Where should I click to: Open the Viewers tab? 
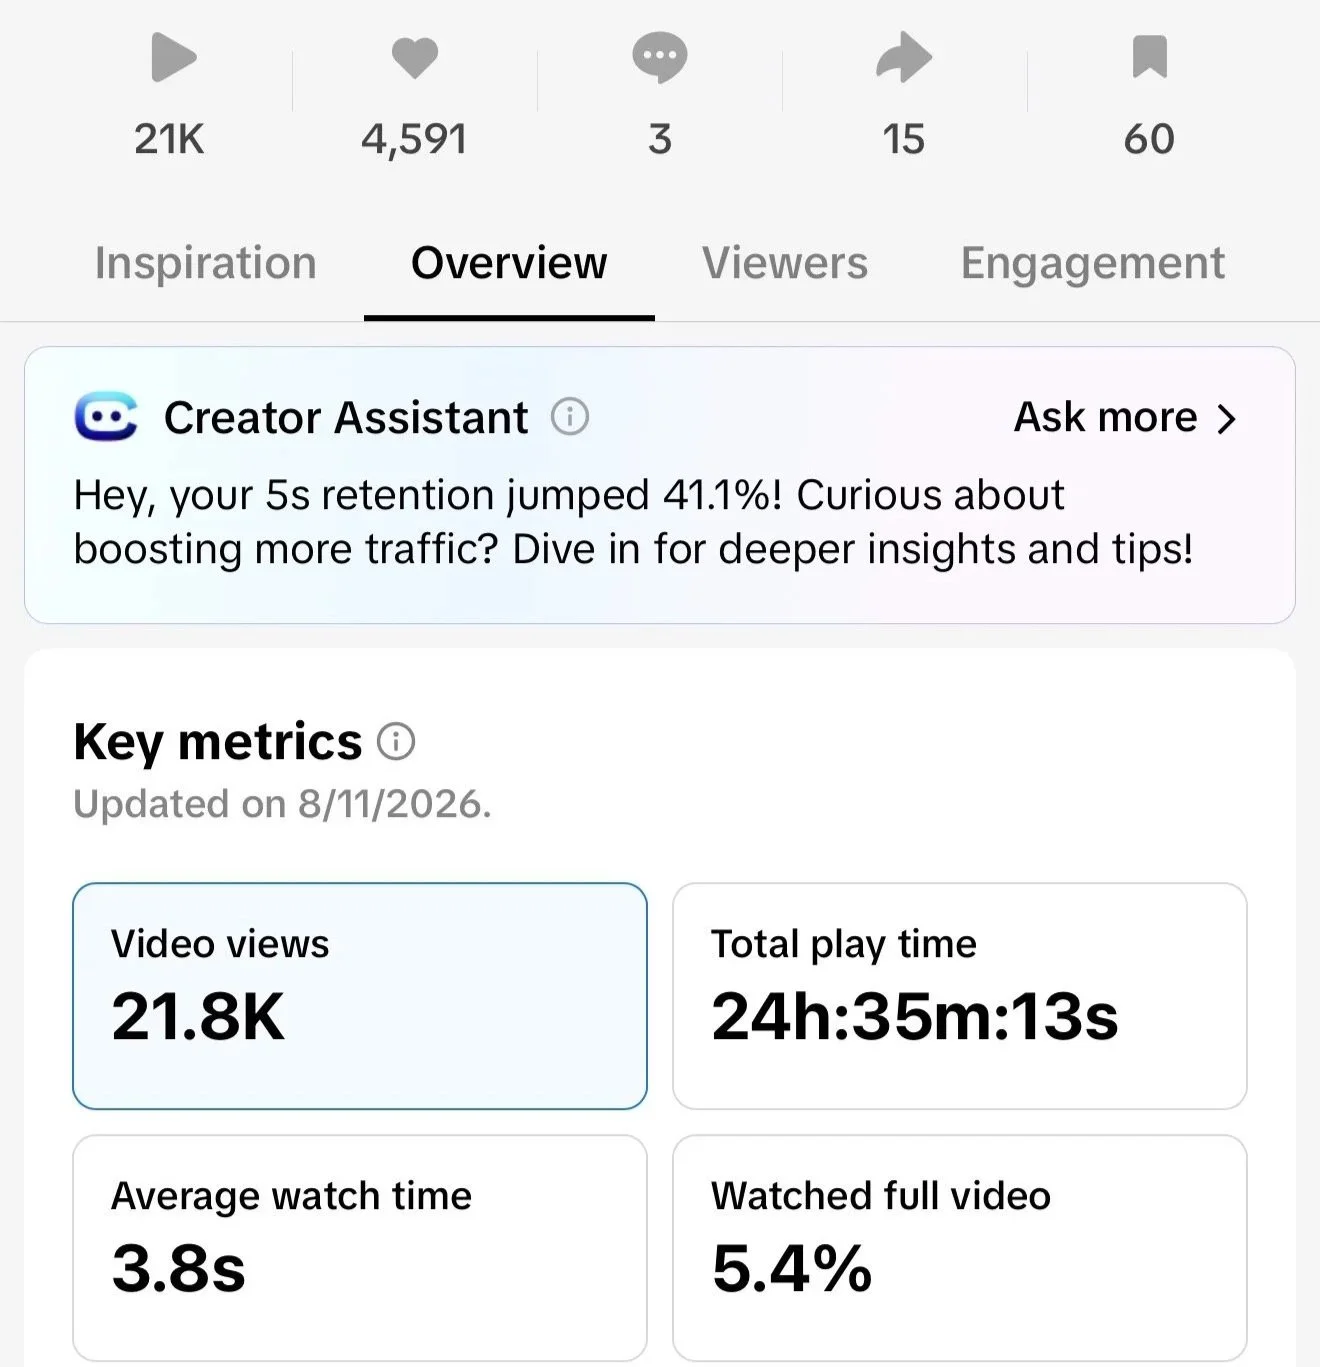point(785,263)
